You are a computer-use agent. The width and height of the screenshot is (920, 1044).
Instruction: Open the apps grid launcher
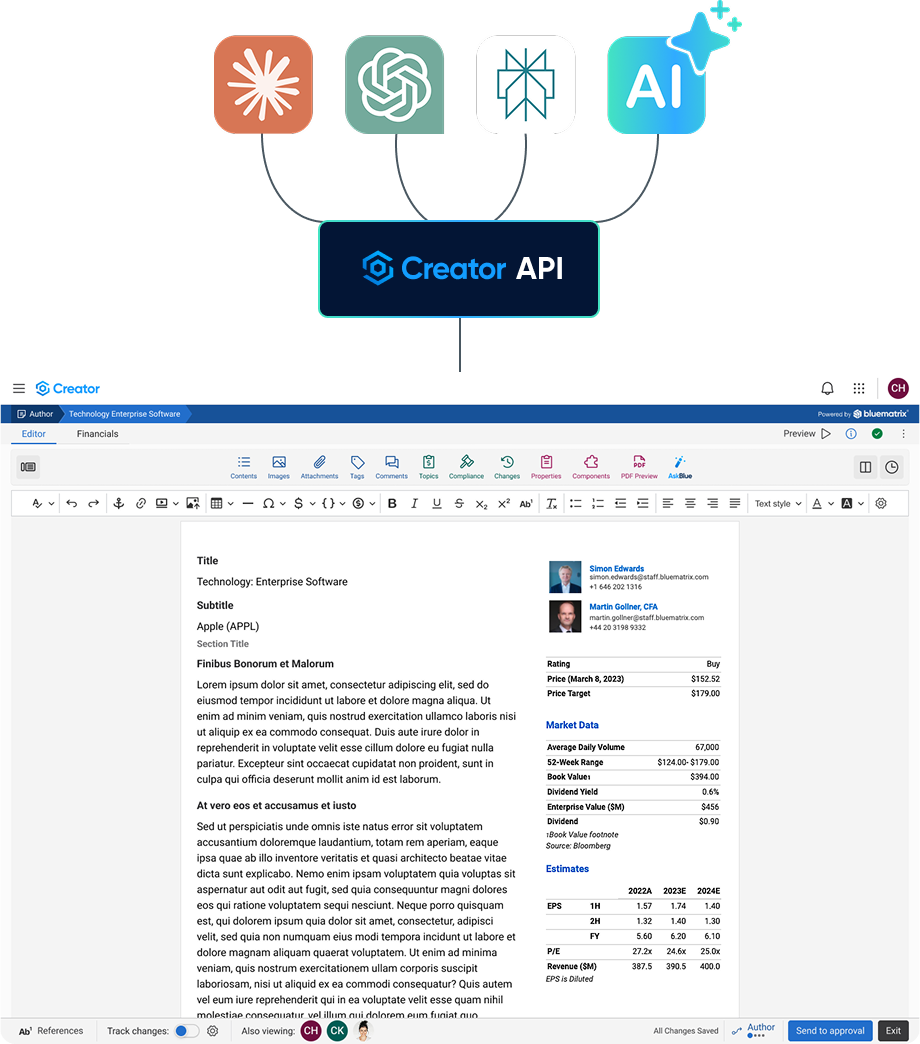[859, 388]
